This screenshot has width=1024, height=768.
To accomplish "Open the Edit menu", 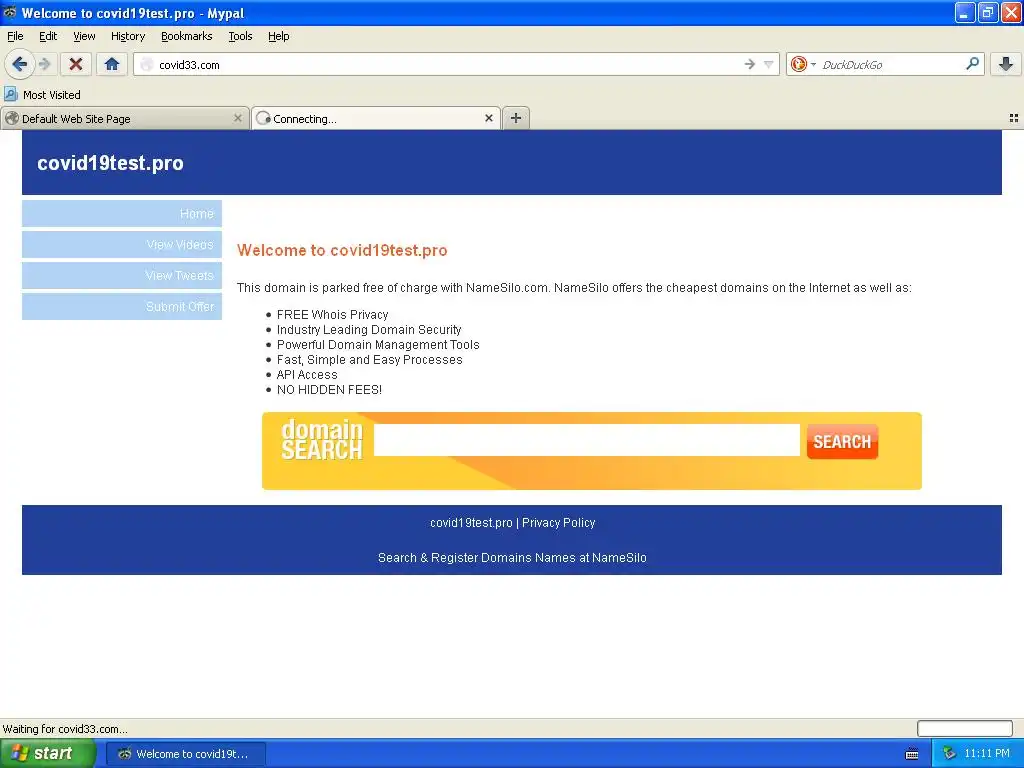I will 48,37.
